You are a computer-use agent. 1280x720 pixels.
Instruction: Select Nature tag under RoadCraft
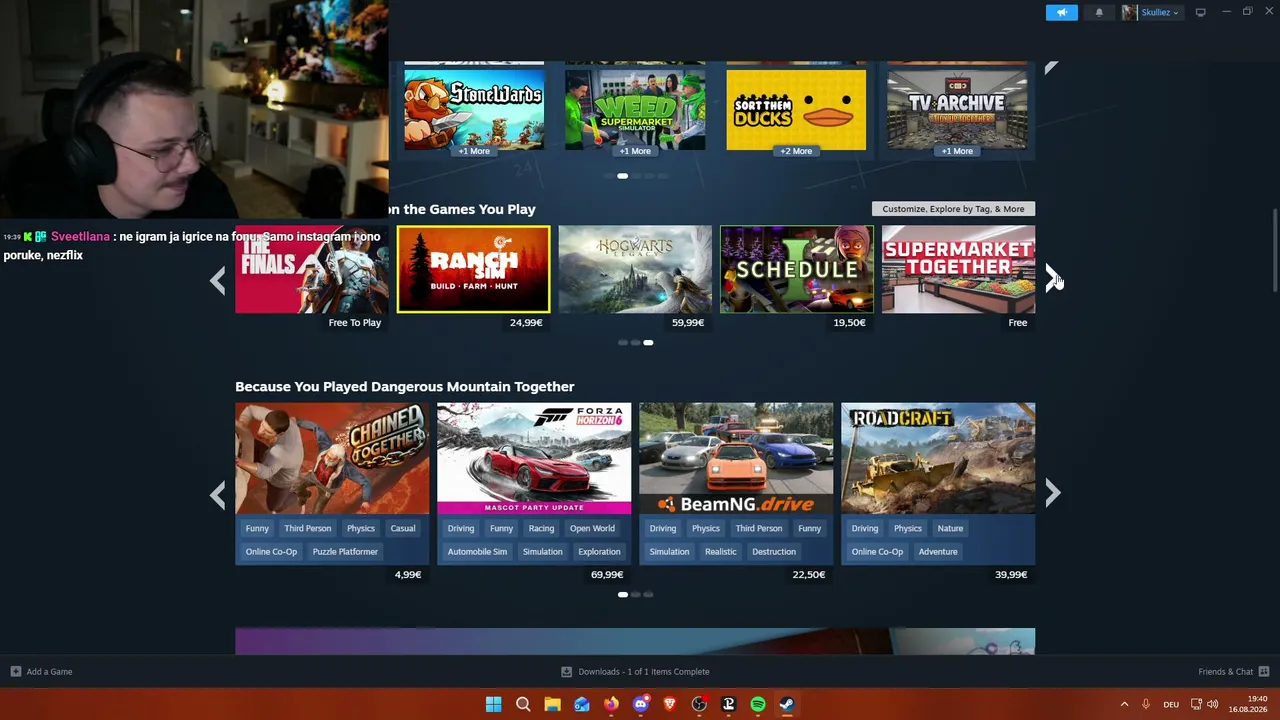click(950, 529)
